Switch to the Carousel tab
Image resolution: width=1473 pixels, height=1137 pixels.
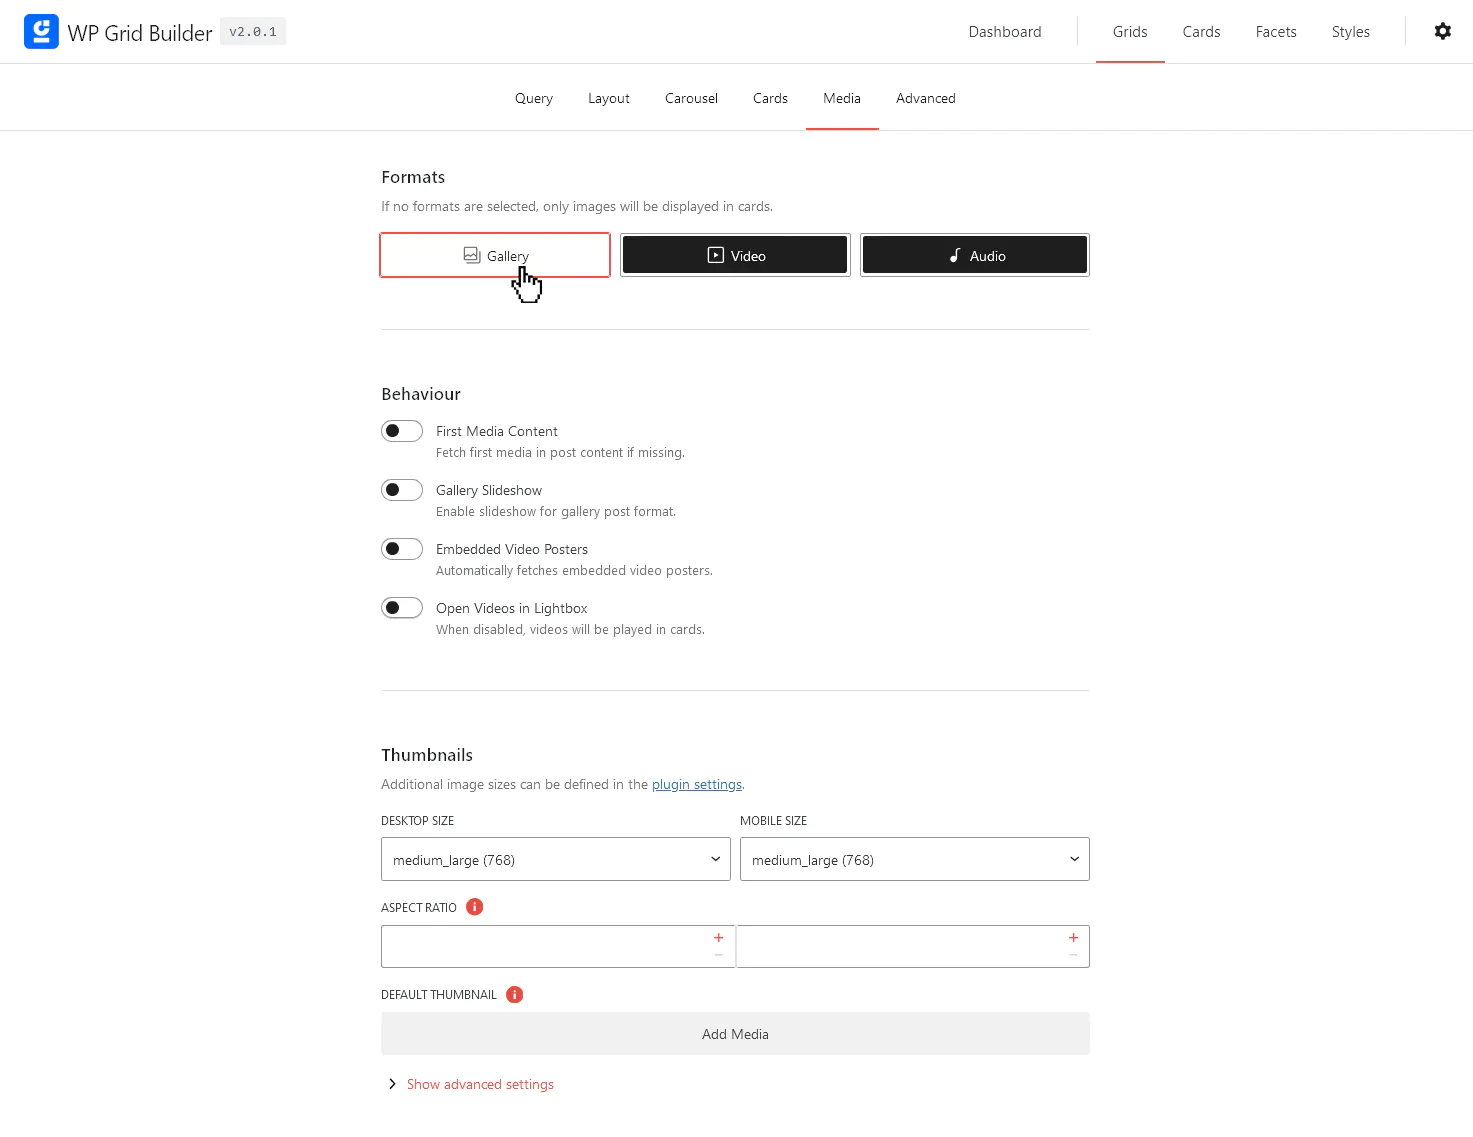[691, 97]
